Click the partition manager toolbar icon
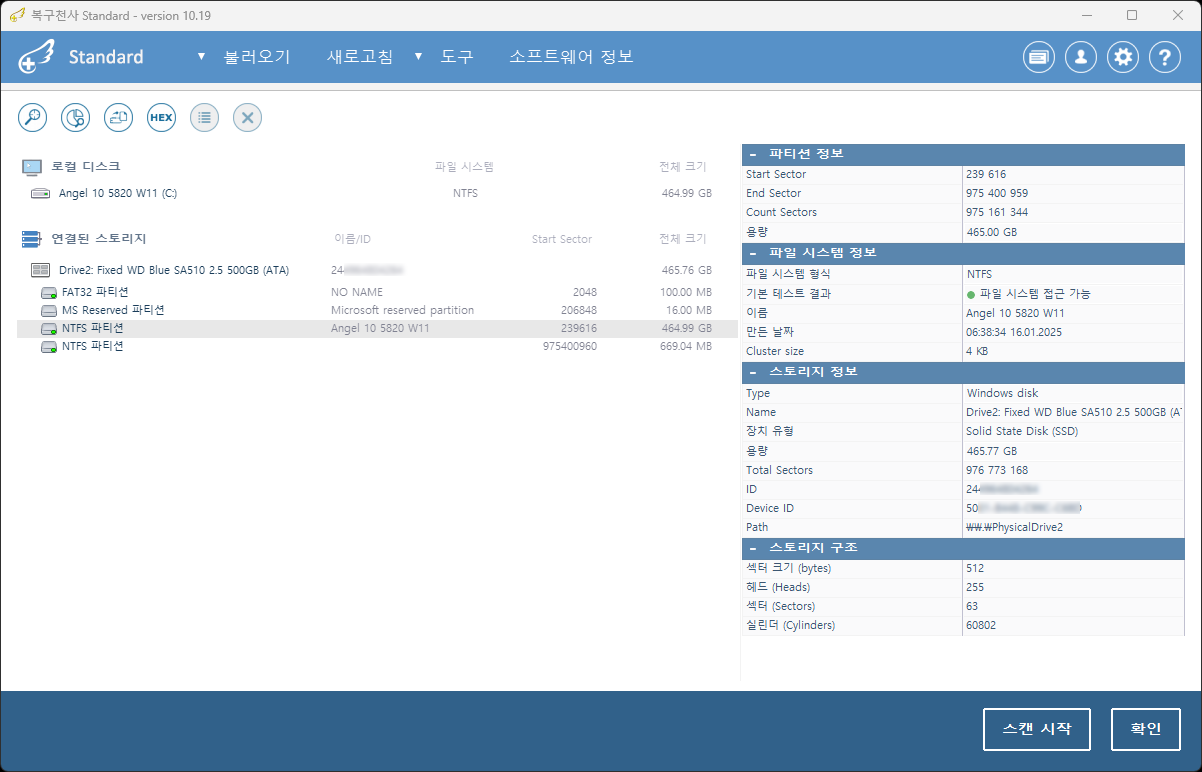Image resolution: width=1202 pixels, height=772 pixels. 119,117
